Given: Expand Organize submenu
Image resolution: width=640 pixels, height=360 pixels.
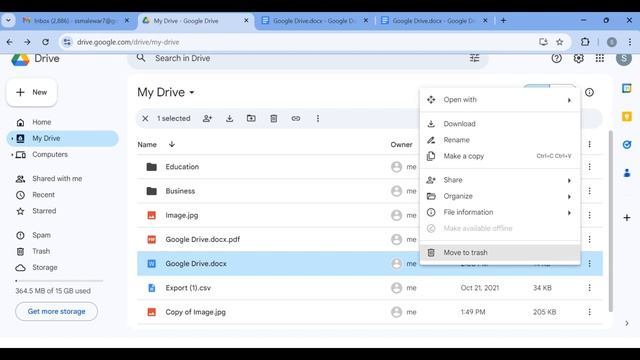Looking at the screenshot, I should (569, 197).
